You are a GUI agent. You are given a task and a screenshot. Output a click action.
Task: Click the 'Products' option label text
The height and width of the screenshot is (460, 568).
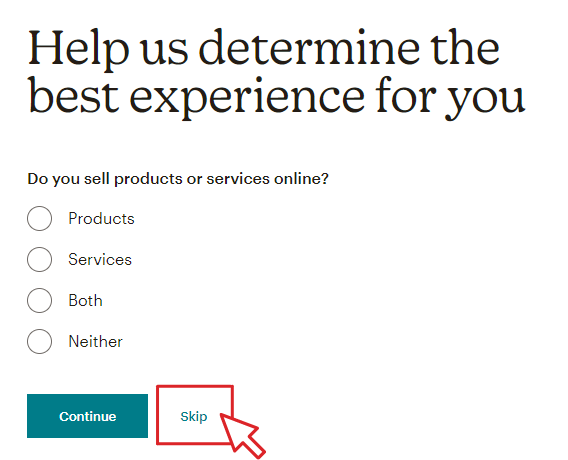[101, 219]
